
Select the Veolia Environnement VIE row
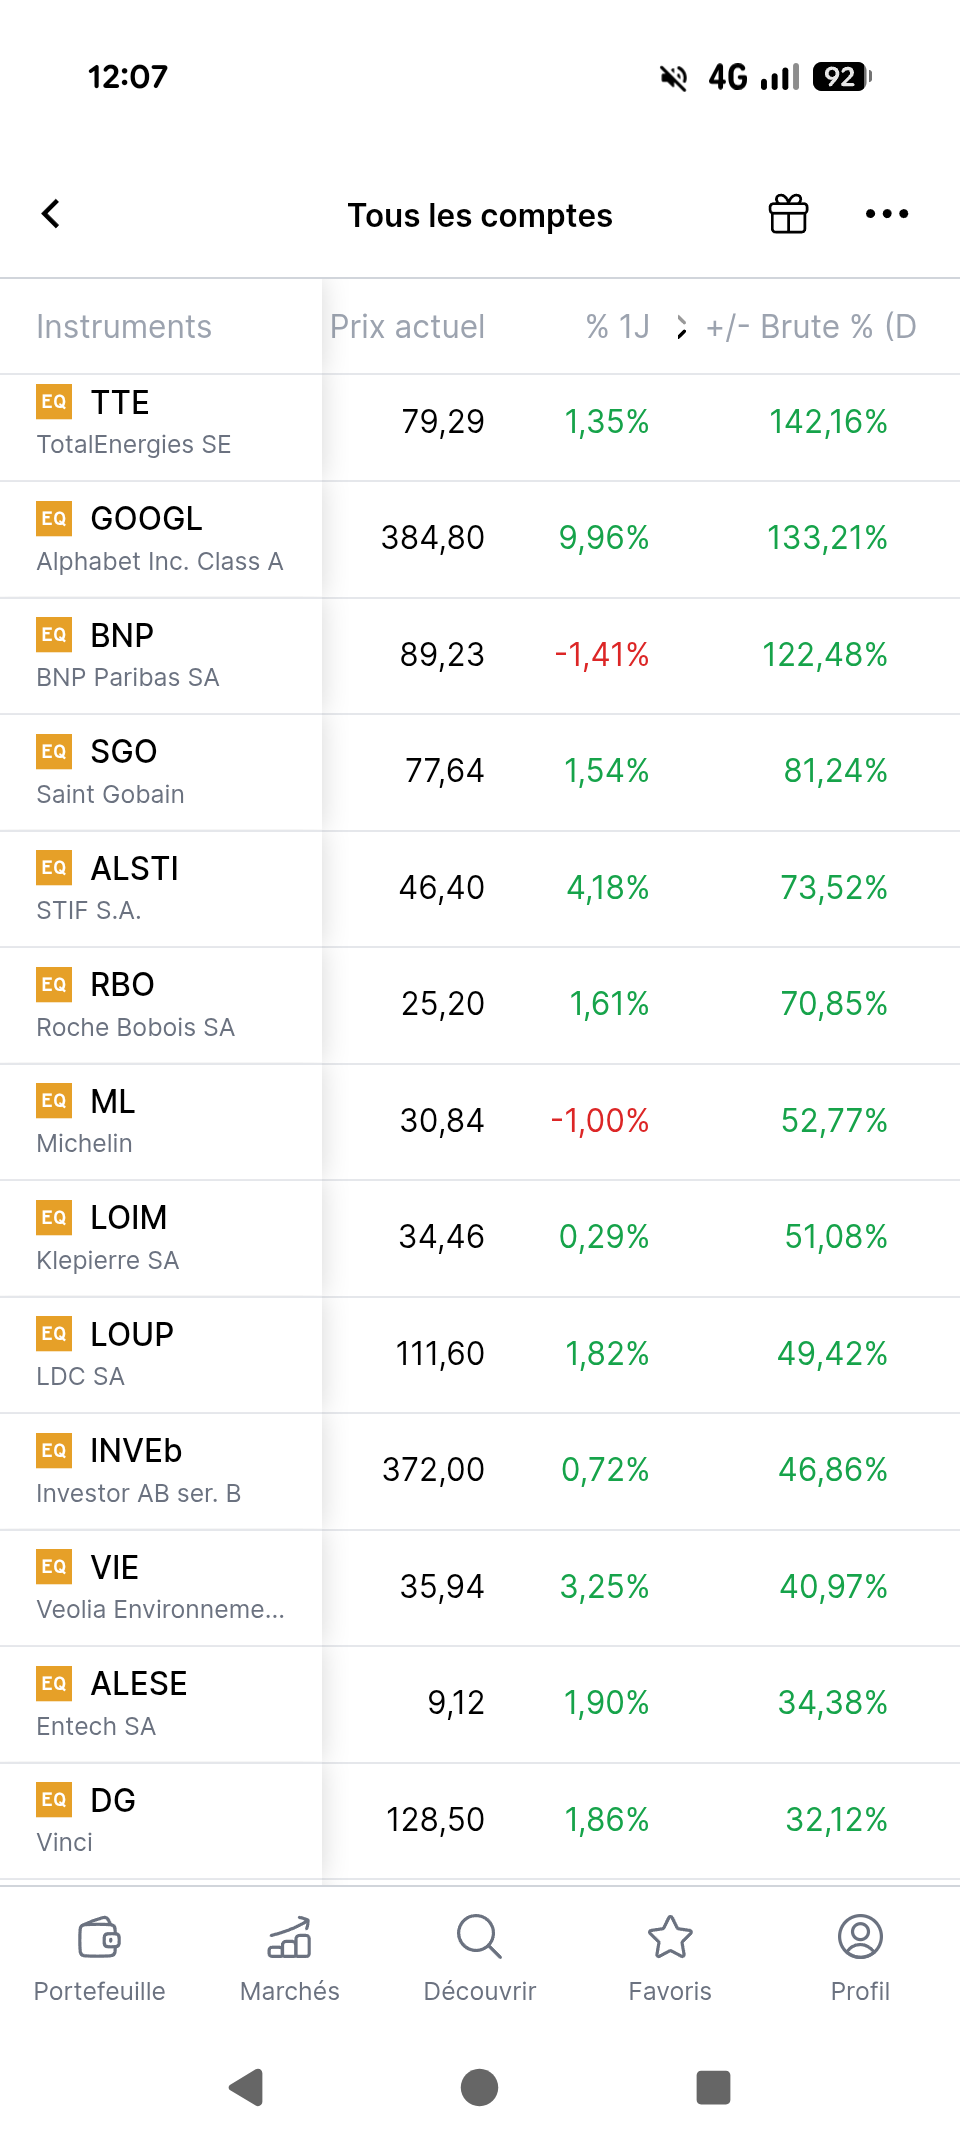tap(480, 1588)
